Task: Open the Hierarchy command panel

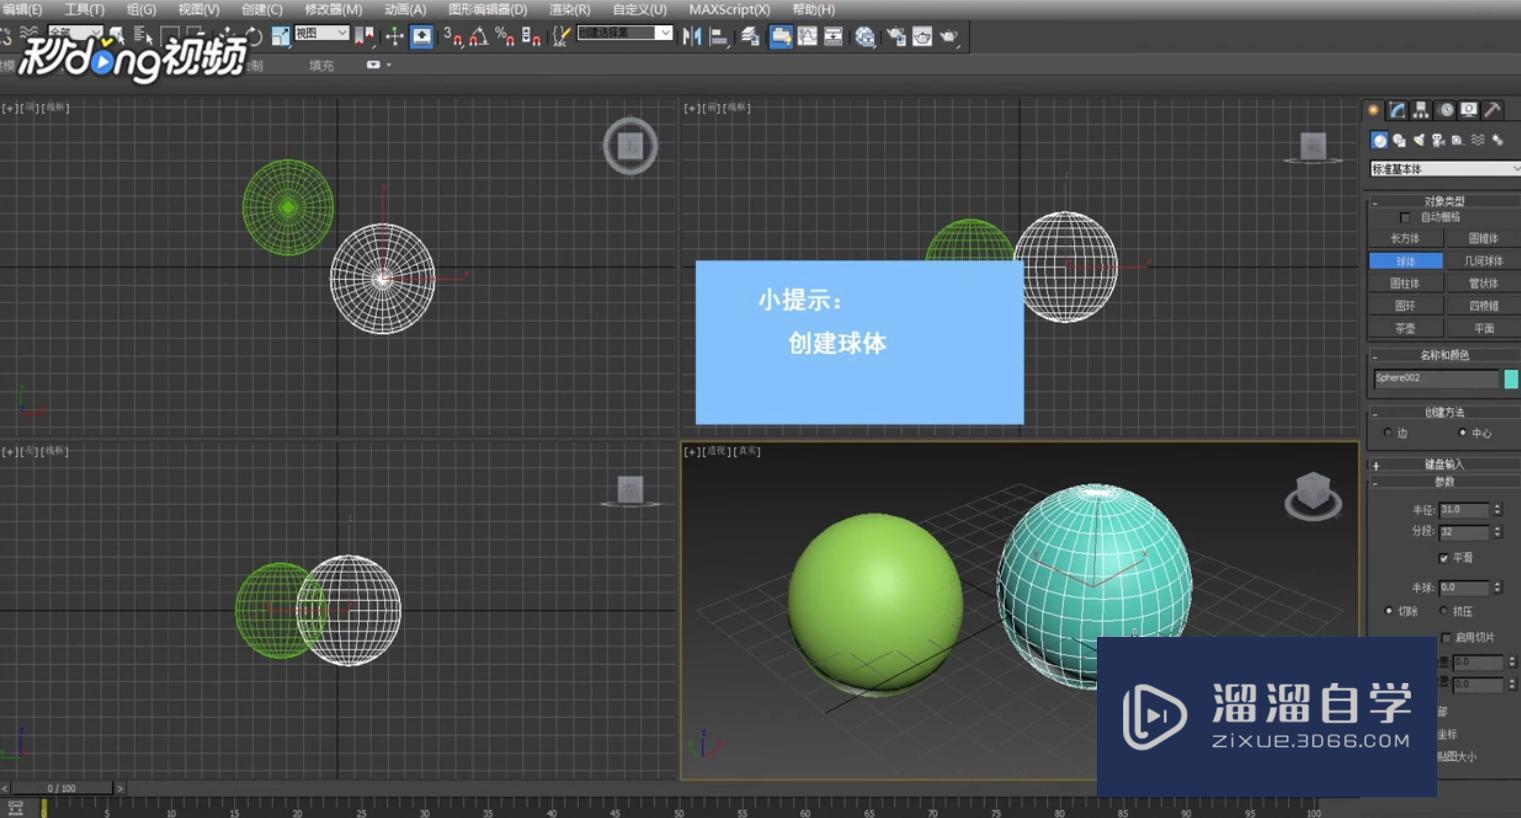Action: (1420, 110)
